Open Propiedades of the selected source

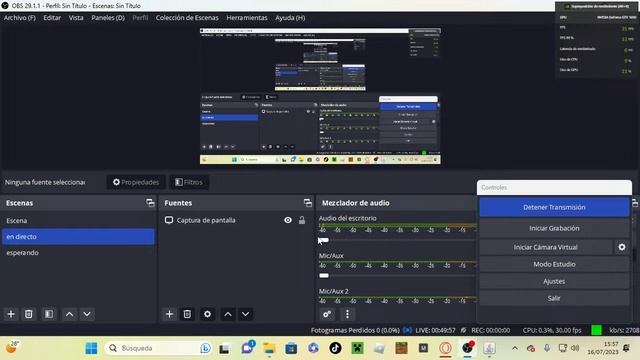[136, 182]
